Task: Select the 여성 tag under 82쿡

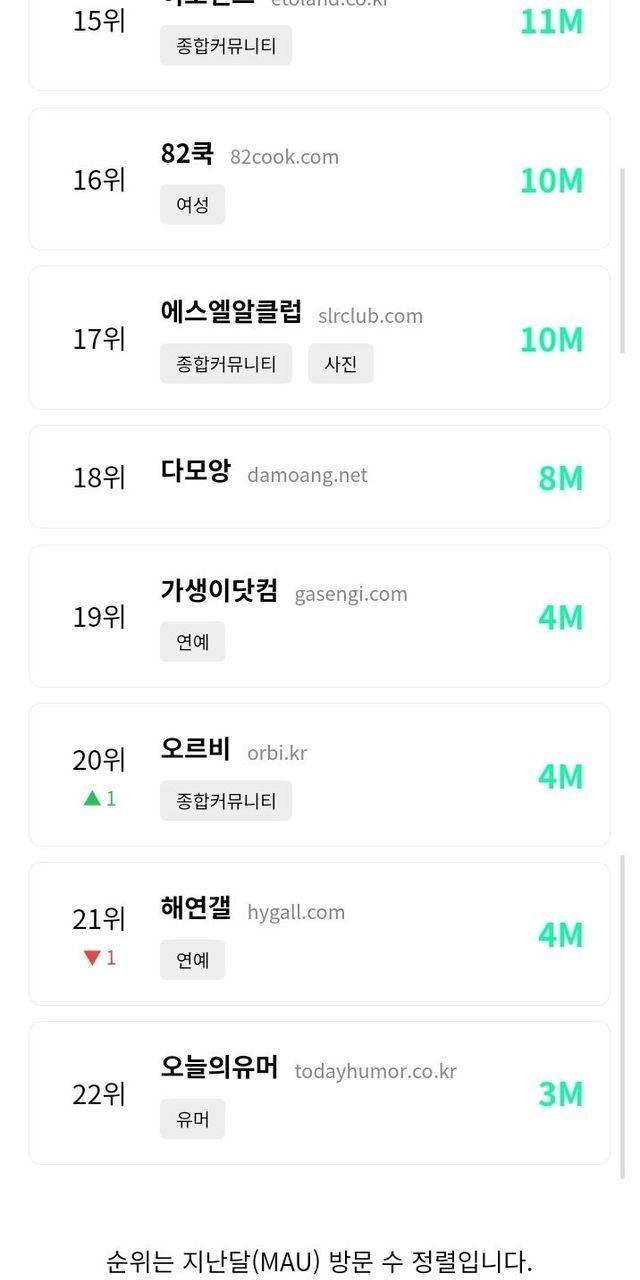Action: pyautogui.click(x=192, y=204)
